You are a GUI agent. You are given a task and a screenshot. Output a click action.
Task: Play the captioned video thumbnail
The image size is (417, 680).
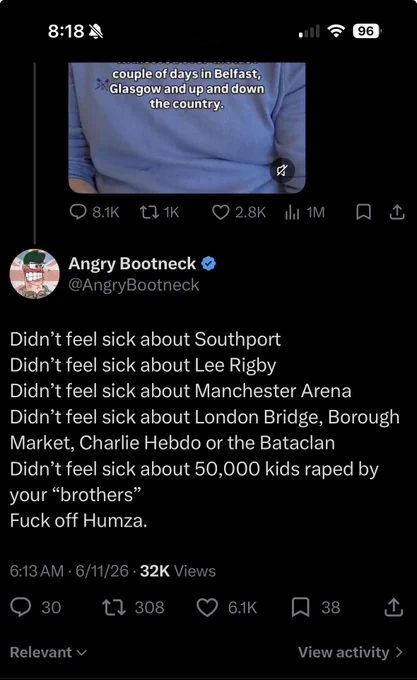pyautogui.click(x=187, y=128)
